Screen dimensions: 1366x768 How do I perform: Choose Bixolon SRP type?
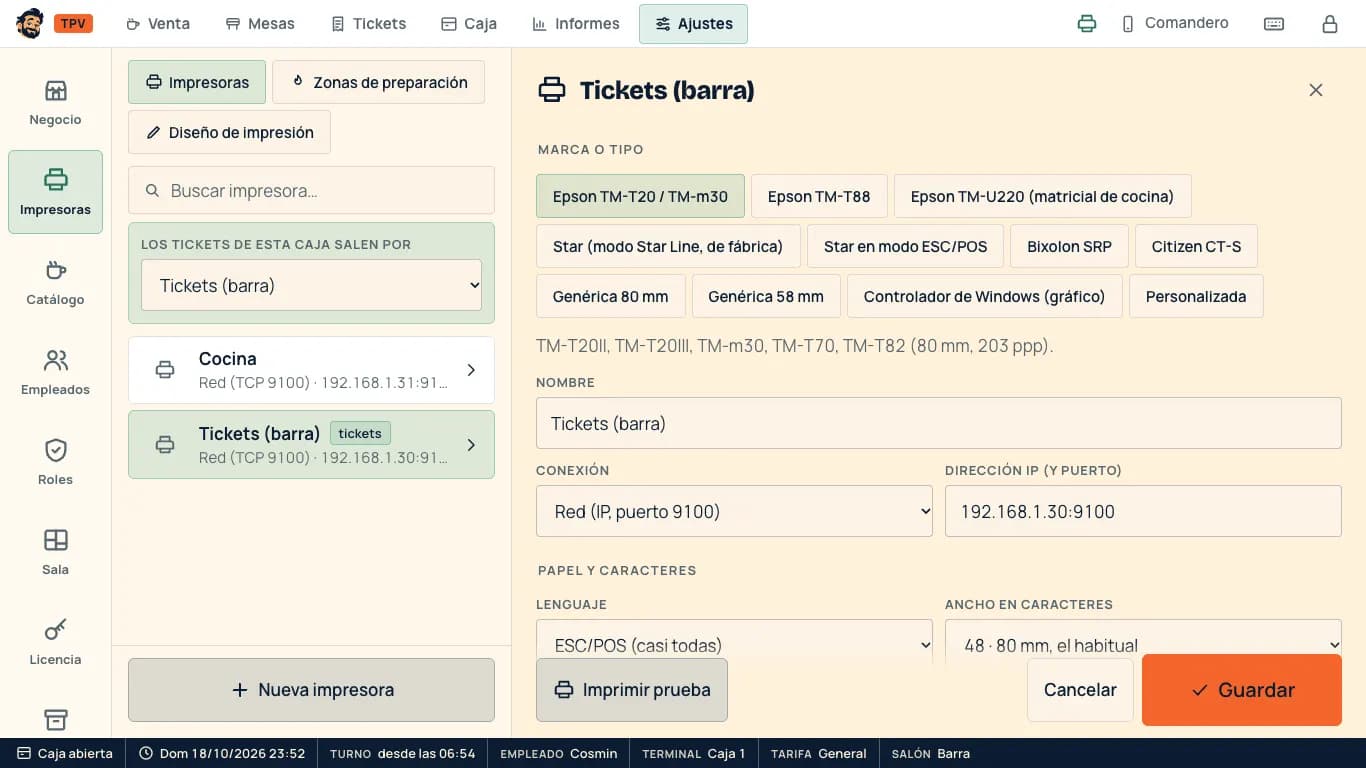click(1069, 246)
